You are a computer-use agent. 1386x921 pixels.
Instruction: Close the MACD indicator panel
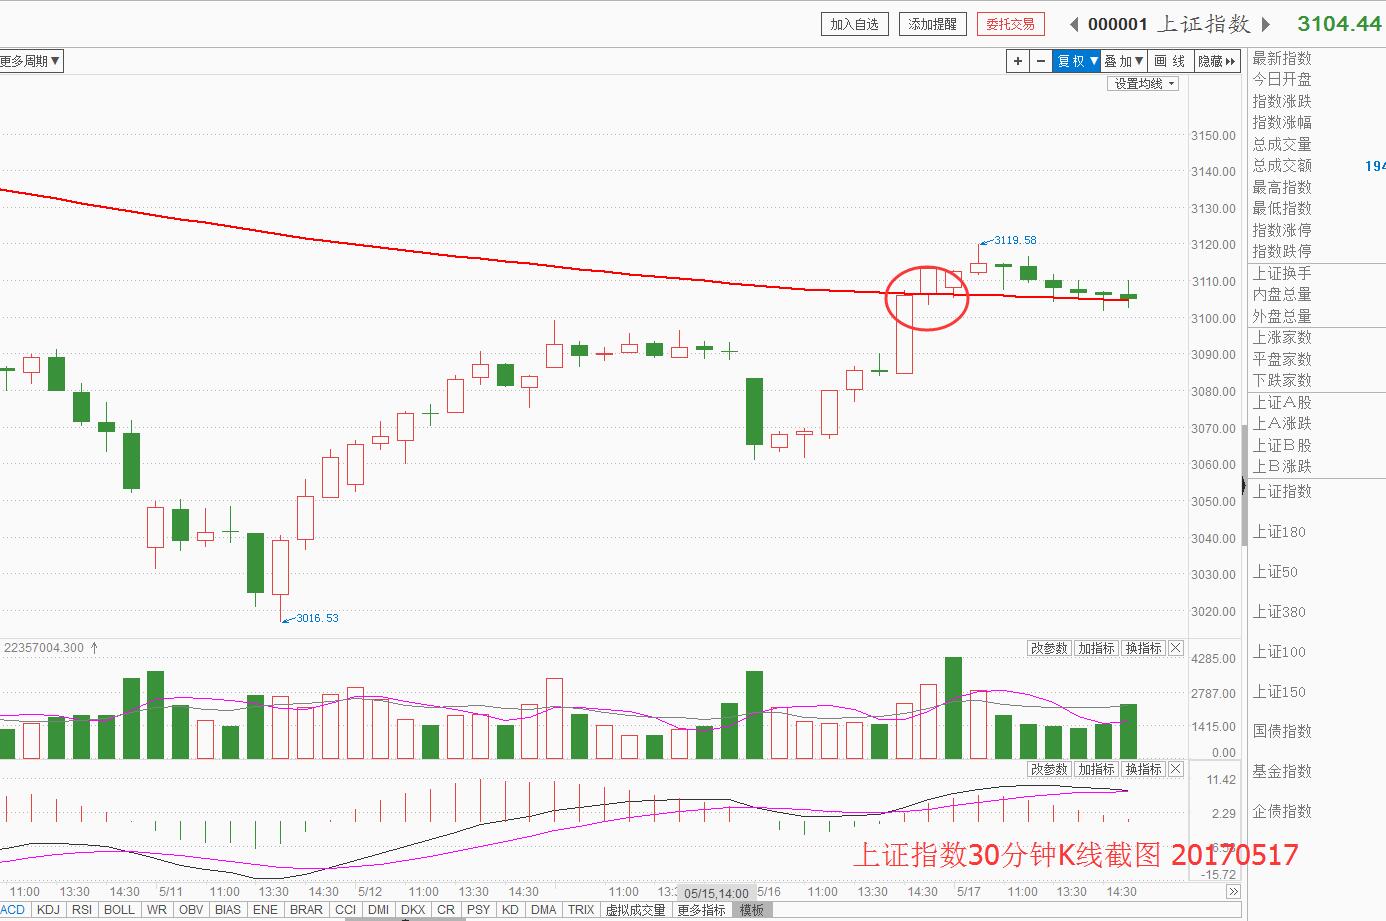[x=1176, y=769]
